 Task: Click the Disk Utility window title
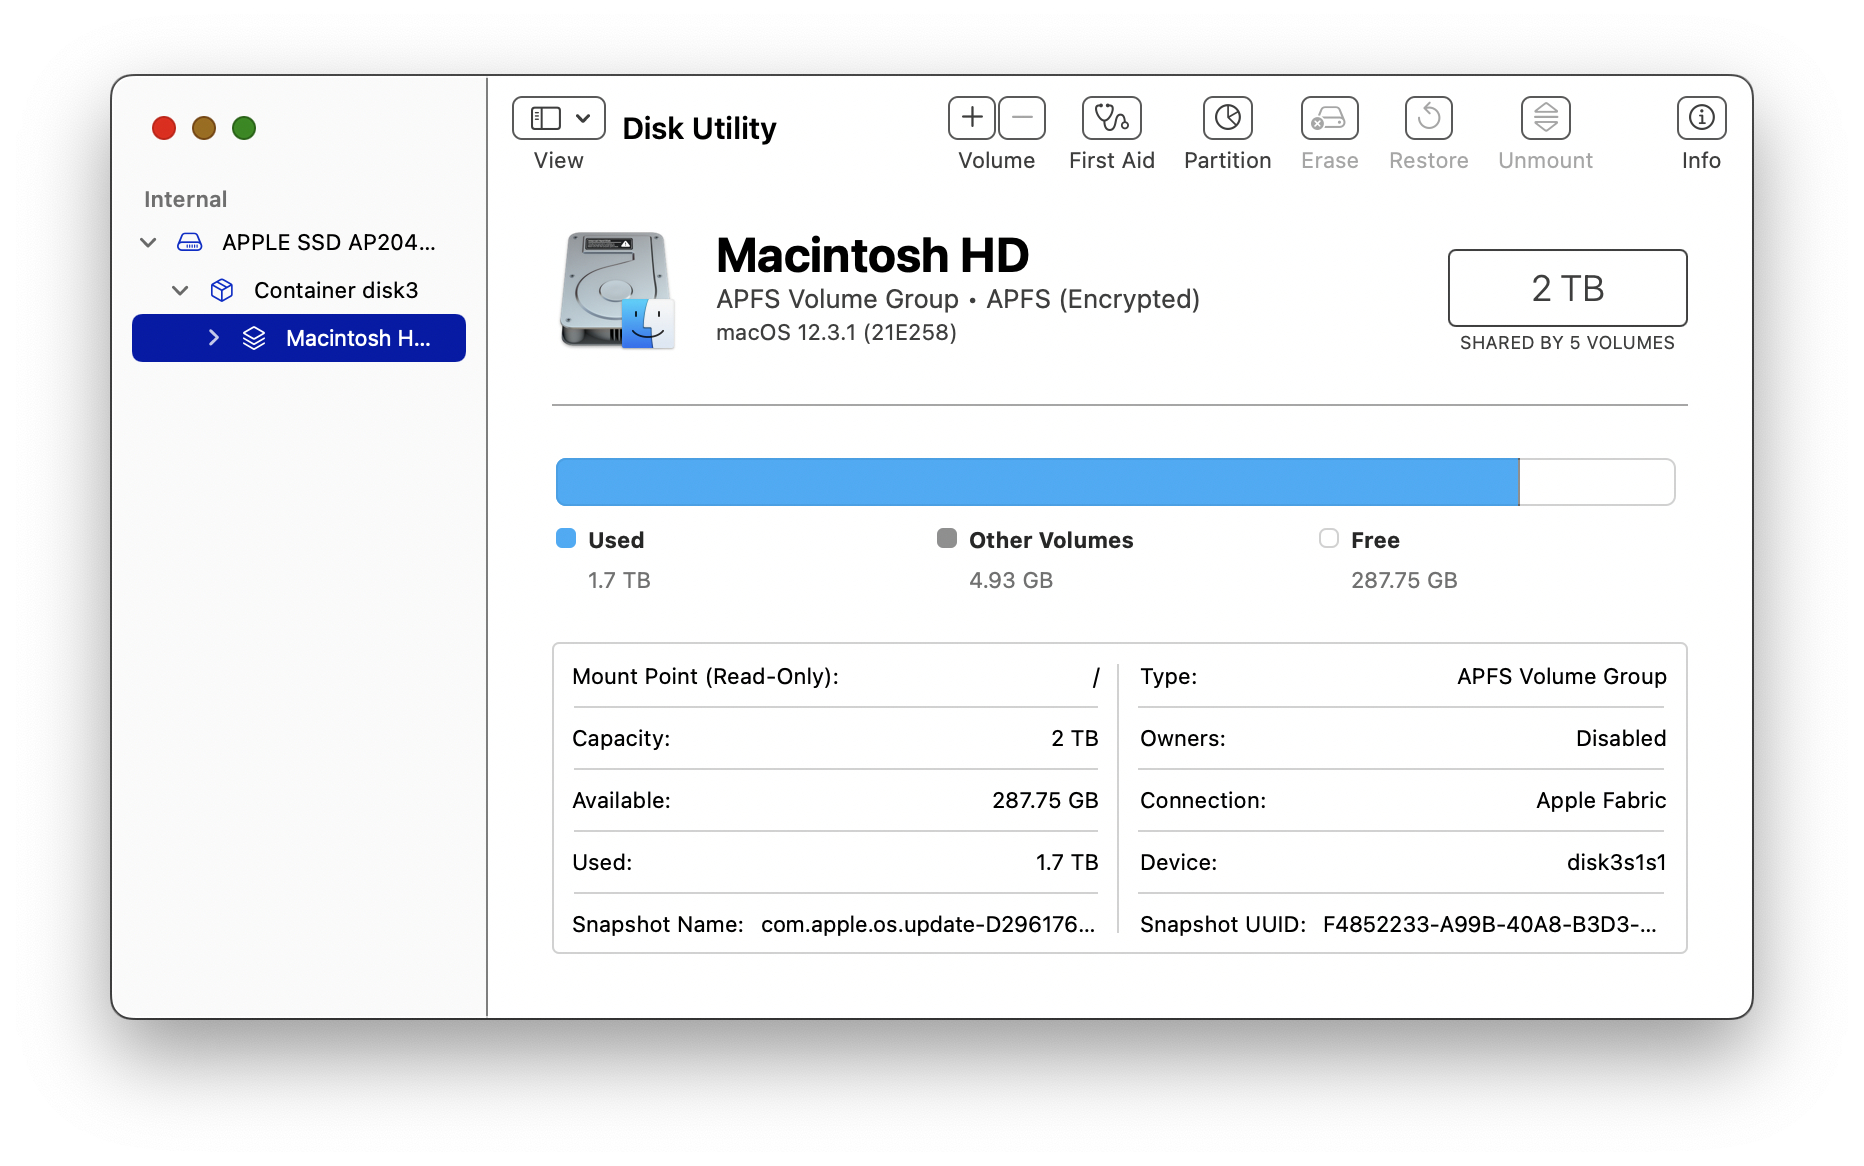click(x=699, y=128)
